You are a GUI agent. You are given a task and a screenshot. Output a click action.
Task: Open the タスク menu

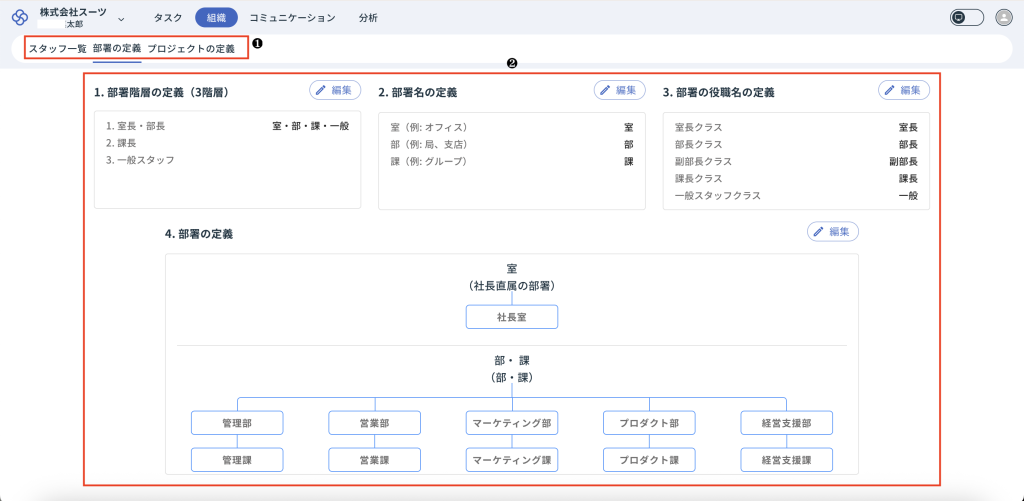pyautogui.click(x=168, y=17)
